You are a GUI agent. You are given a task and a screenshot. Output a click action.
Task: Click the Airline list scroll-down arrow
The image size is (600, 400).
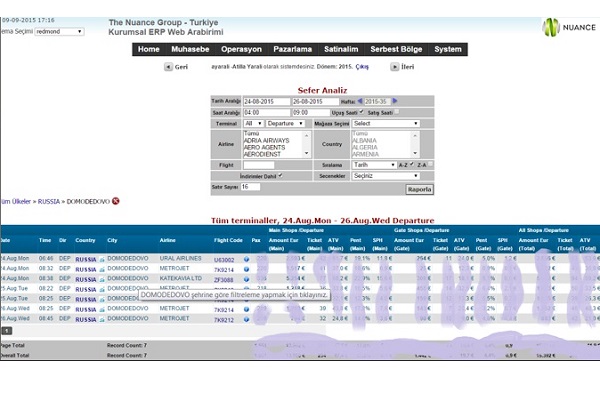307,153
